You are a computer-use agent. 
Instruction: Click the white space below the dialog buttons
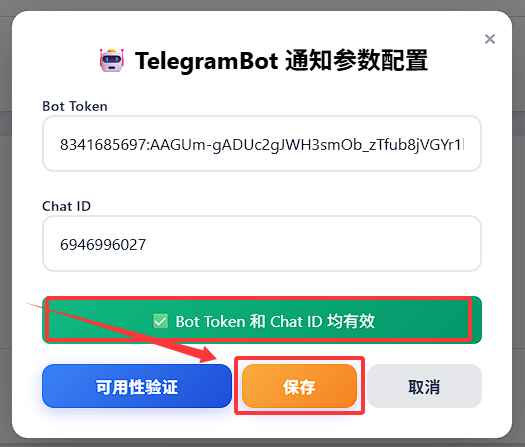pos(262,425)
